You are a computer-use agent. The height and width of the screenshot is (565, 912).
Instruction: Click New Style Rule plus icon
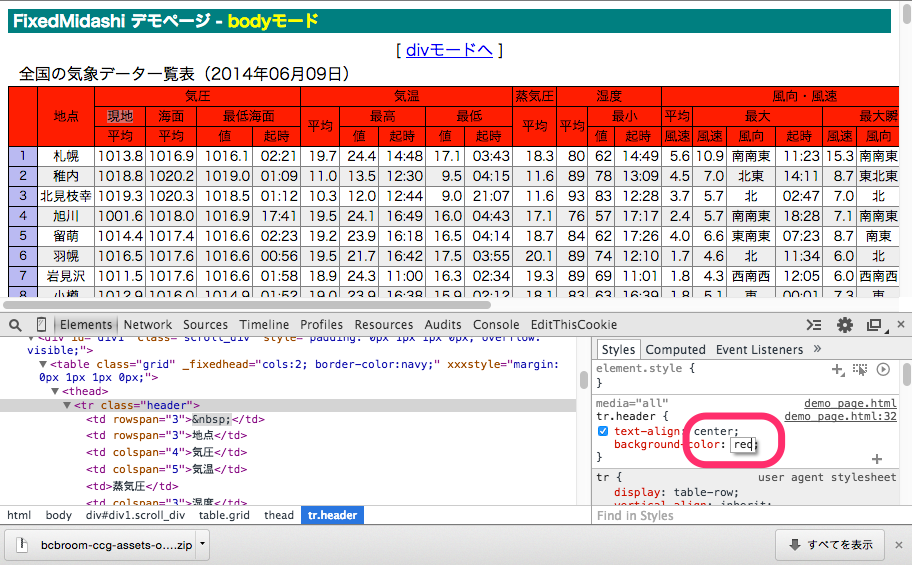pyautogui.click(x=838, y=369)
